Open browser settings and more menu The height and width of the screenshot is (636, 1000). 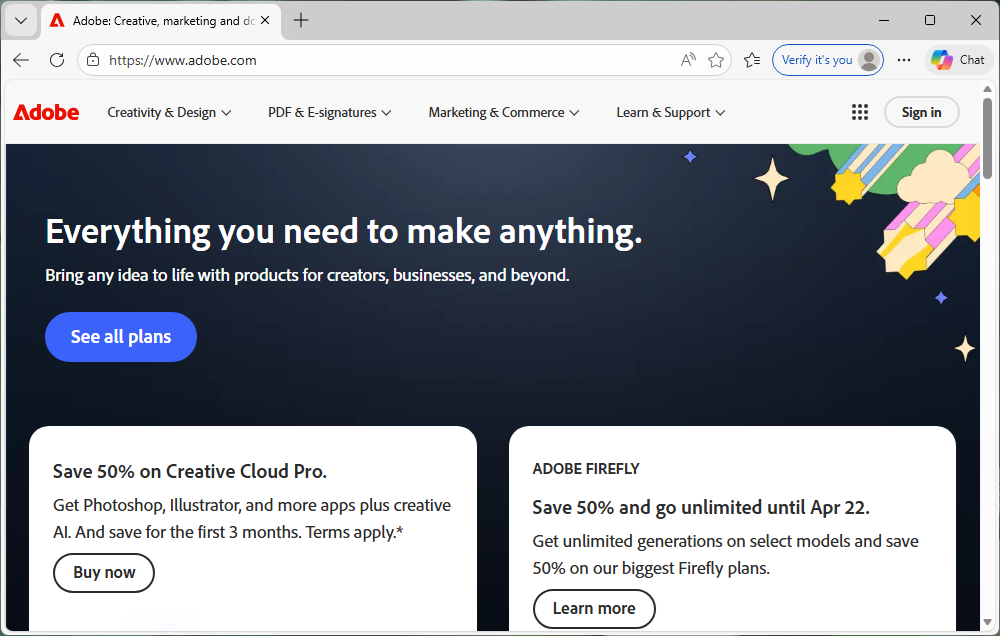(x=904, y=60)
